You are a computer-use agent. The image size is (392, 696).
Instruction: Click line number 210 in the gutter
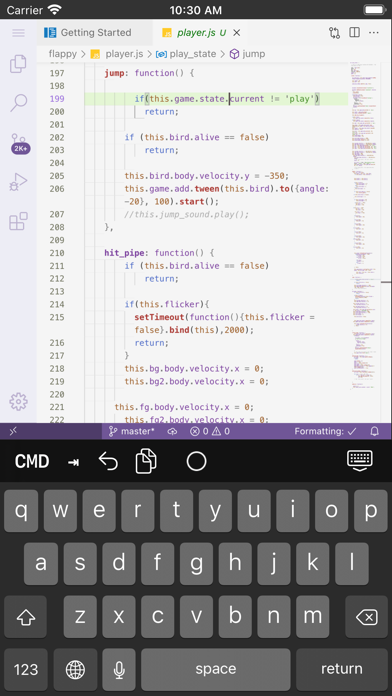pyautogui.click(x=57, y=253)
